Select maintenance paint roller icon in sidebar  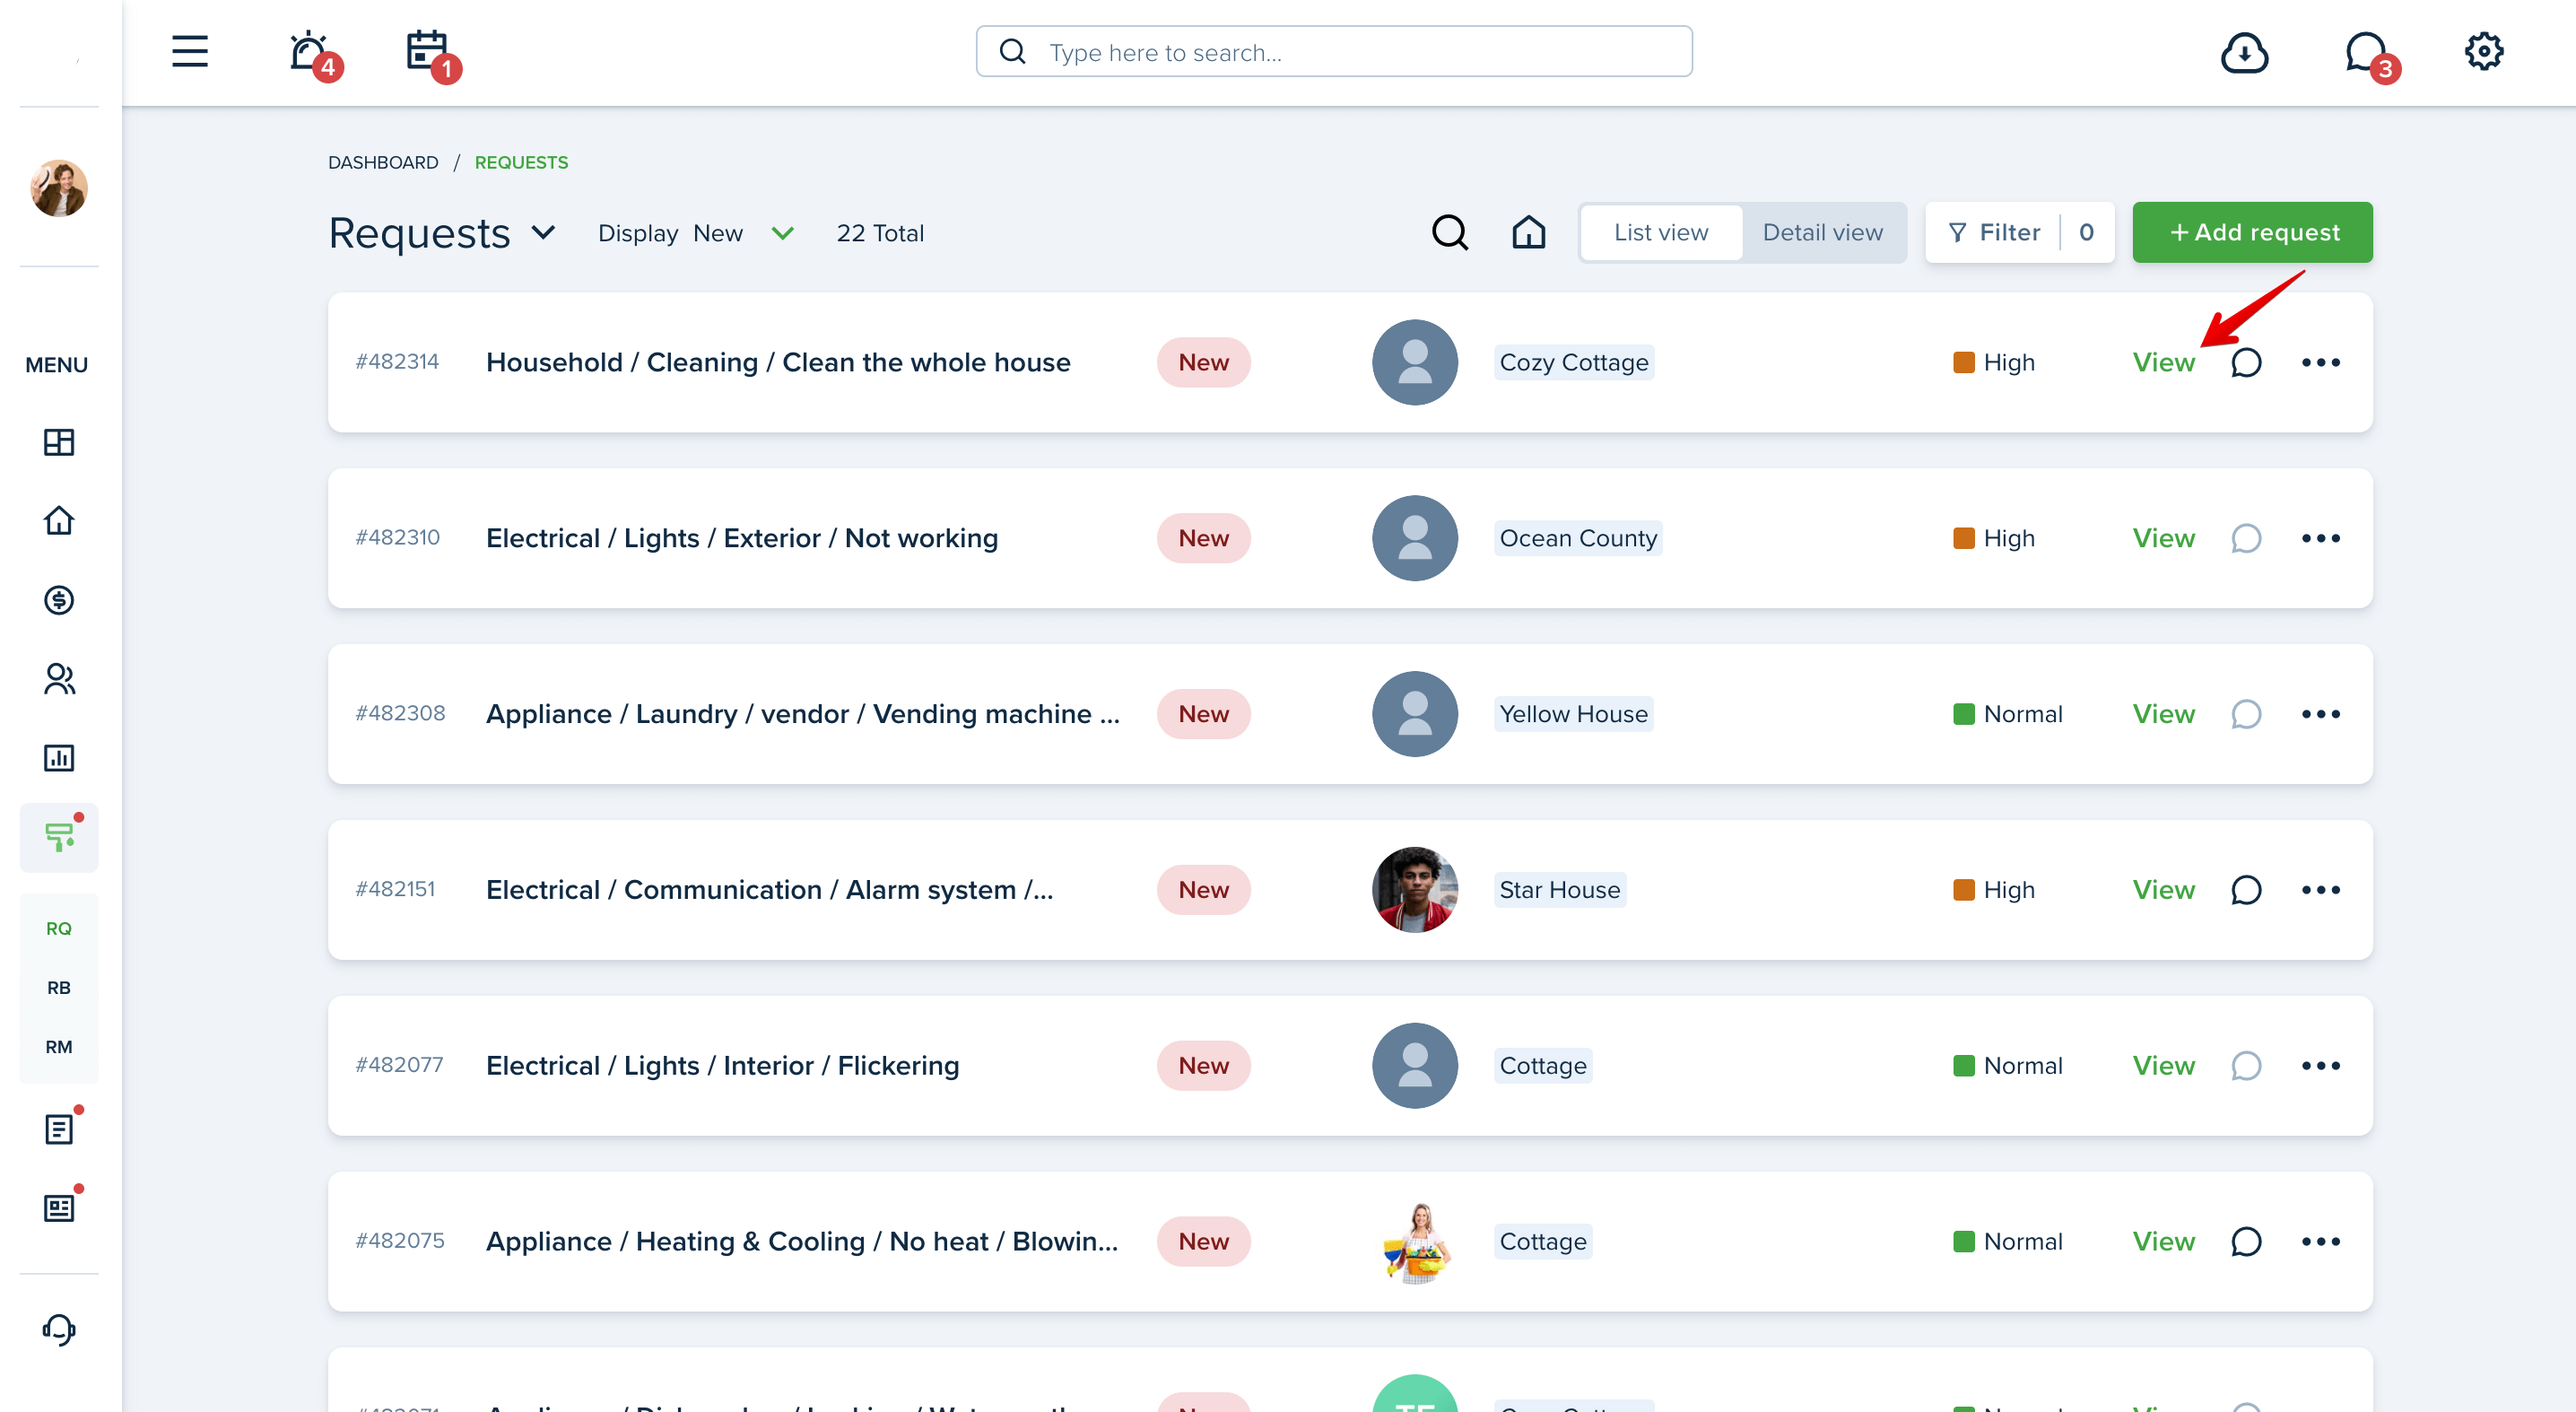(59, 837)
